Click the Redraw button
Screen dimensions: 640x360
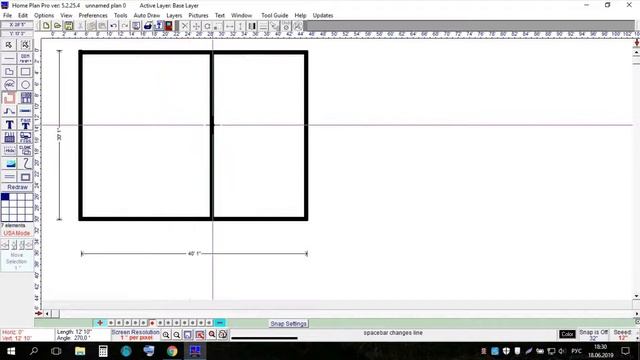coord(17,187)
